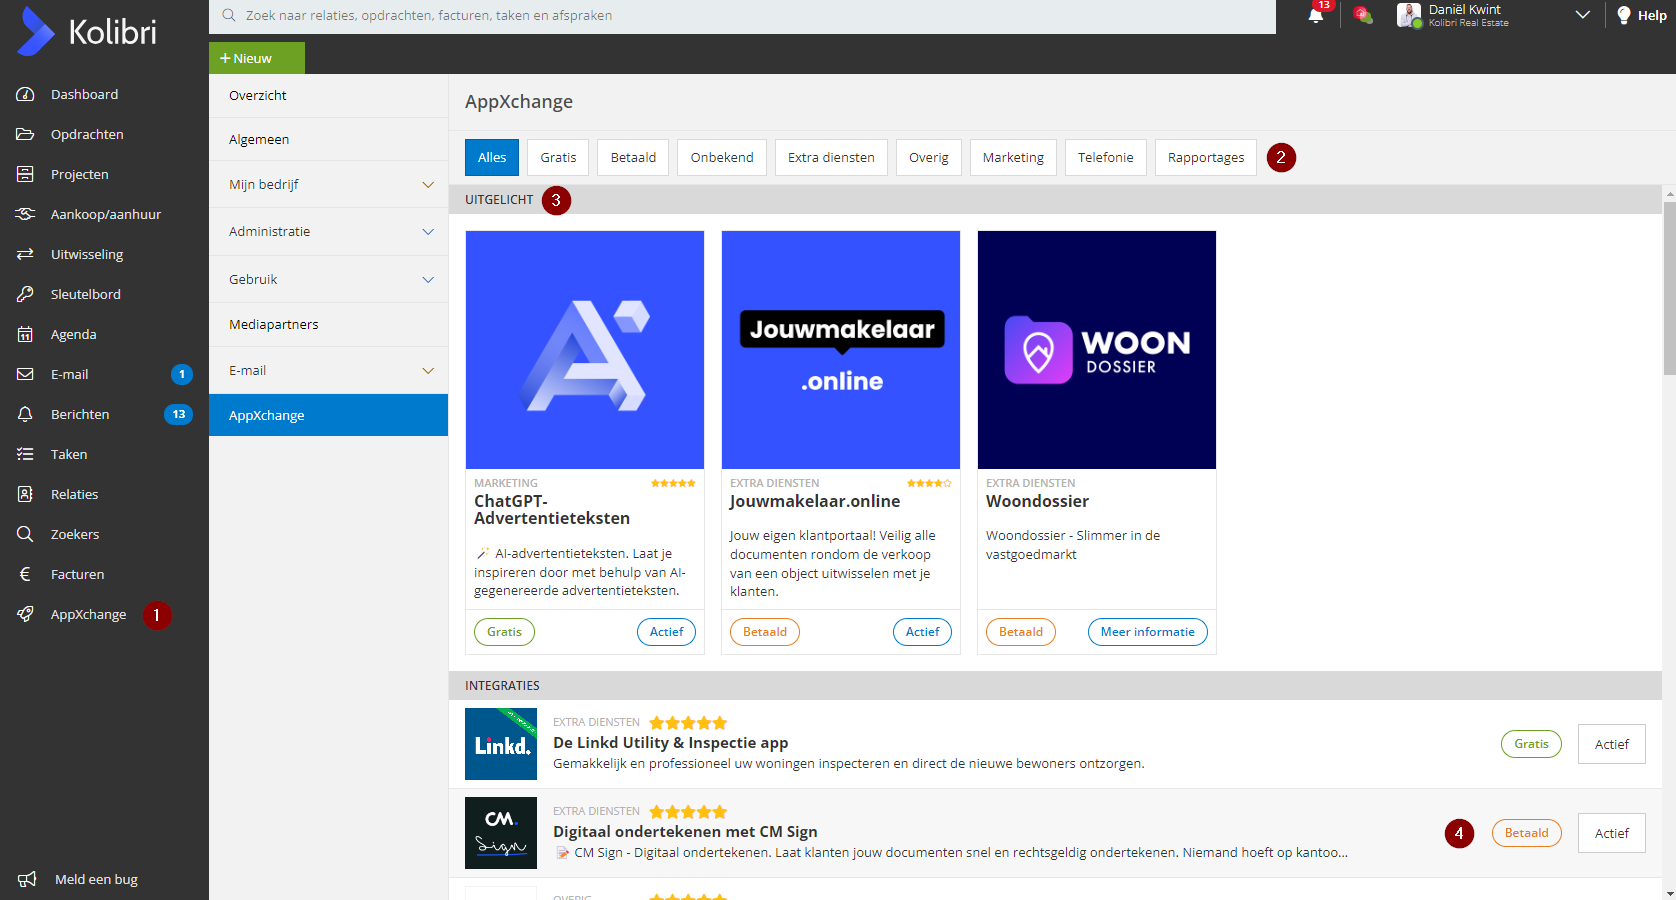Open Overzicht in settings menu
The width and height of the screenshot is (1676, 900).
328,95
